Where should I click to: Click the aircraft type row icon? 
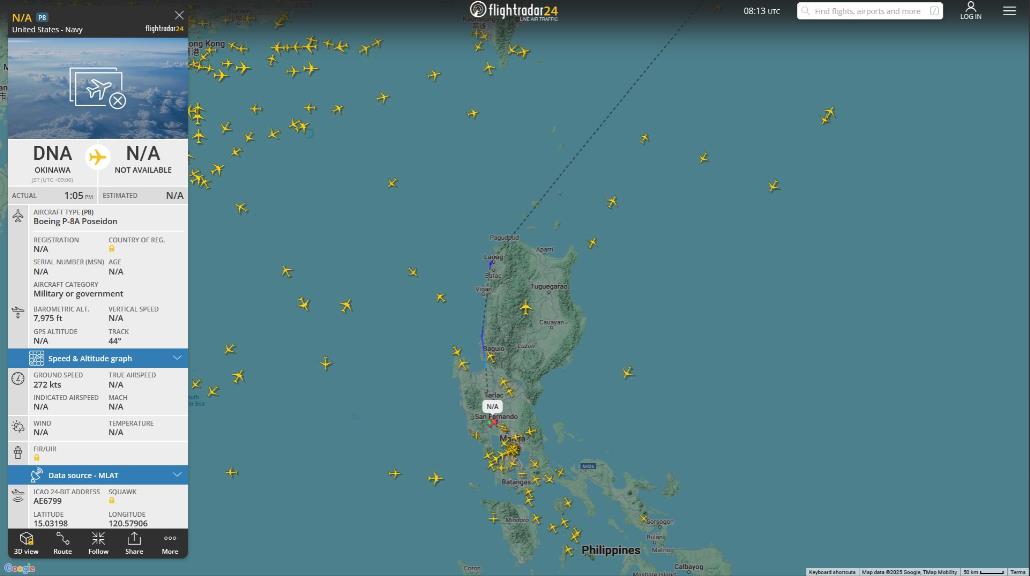pos(18,216)
